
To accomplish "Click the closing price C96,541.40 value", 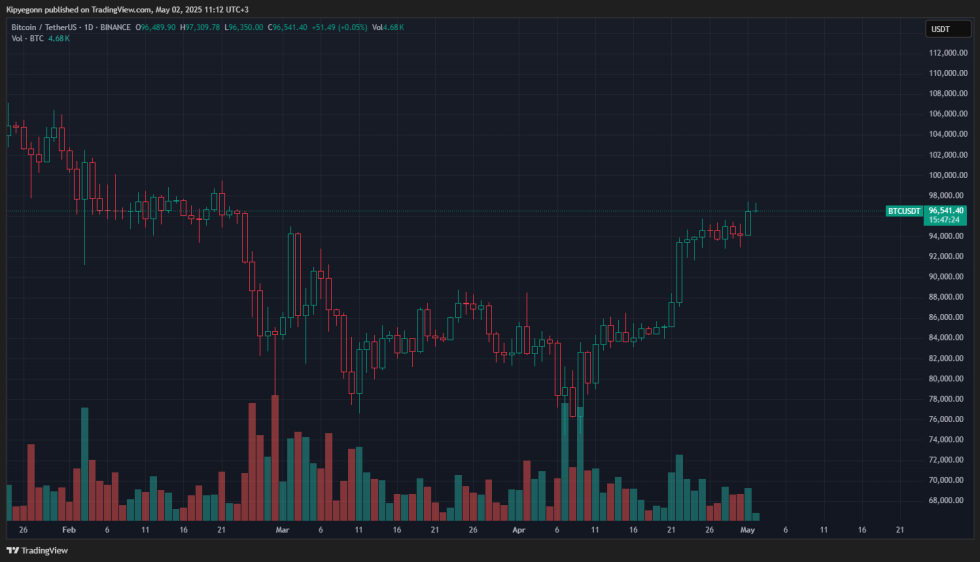I will pyautogui.click(x=292, y=27).
